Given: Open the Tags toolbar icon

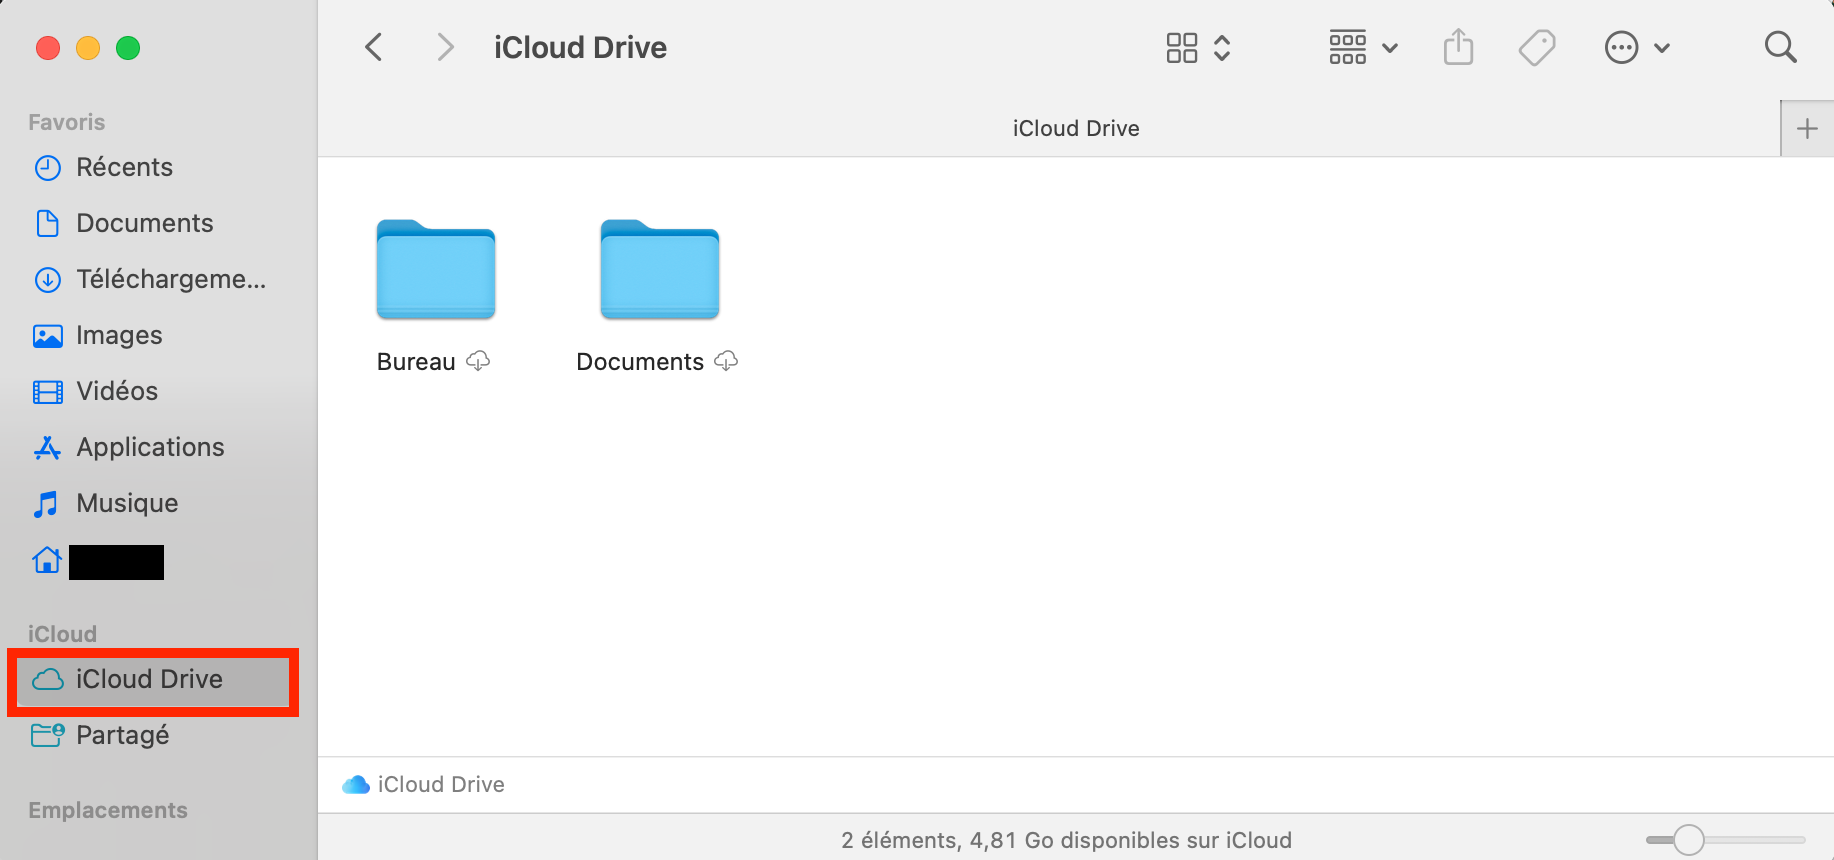Looking at the screenshot, I should click(x=1537, y=47).
